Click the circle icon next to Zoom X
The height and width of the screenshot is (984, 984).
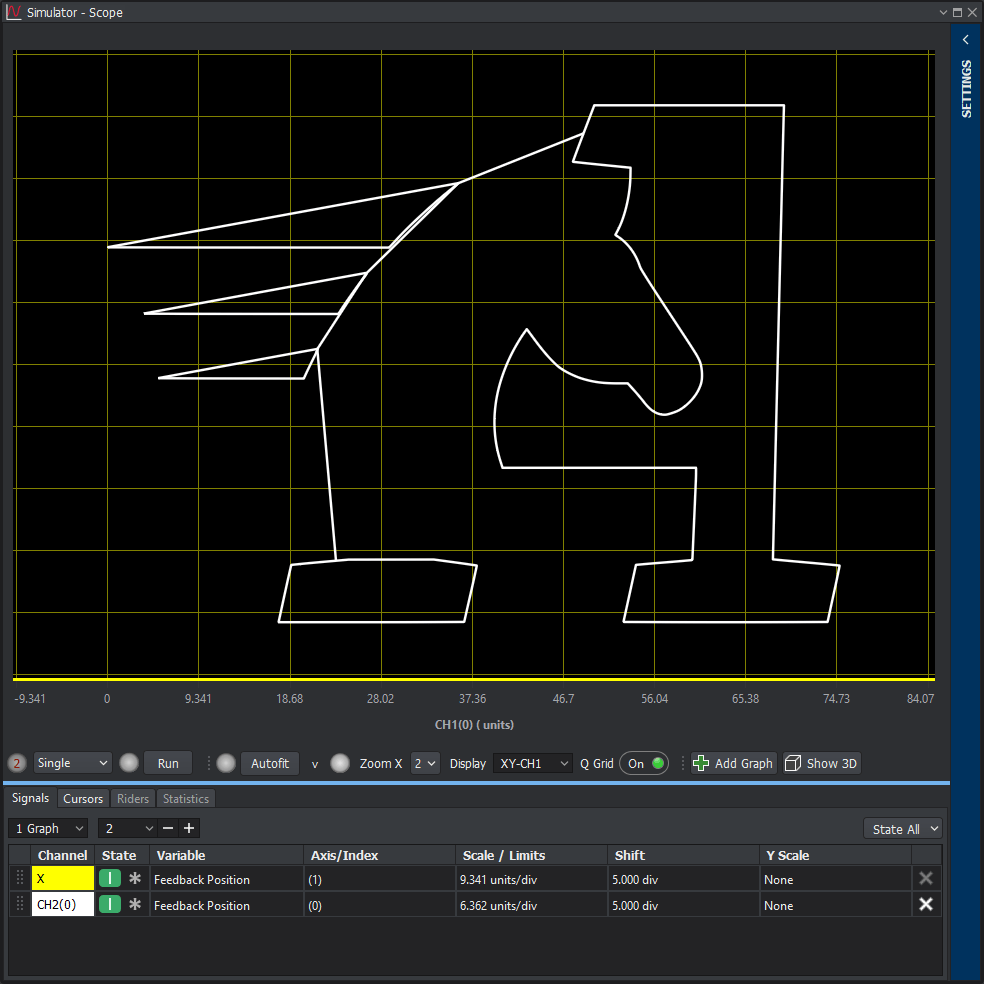[340, 763]
